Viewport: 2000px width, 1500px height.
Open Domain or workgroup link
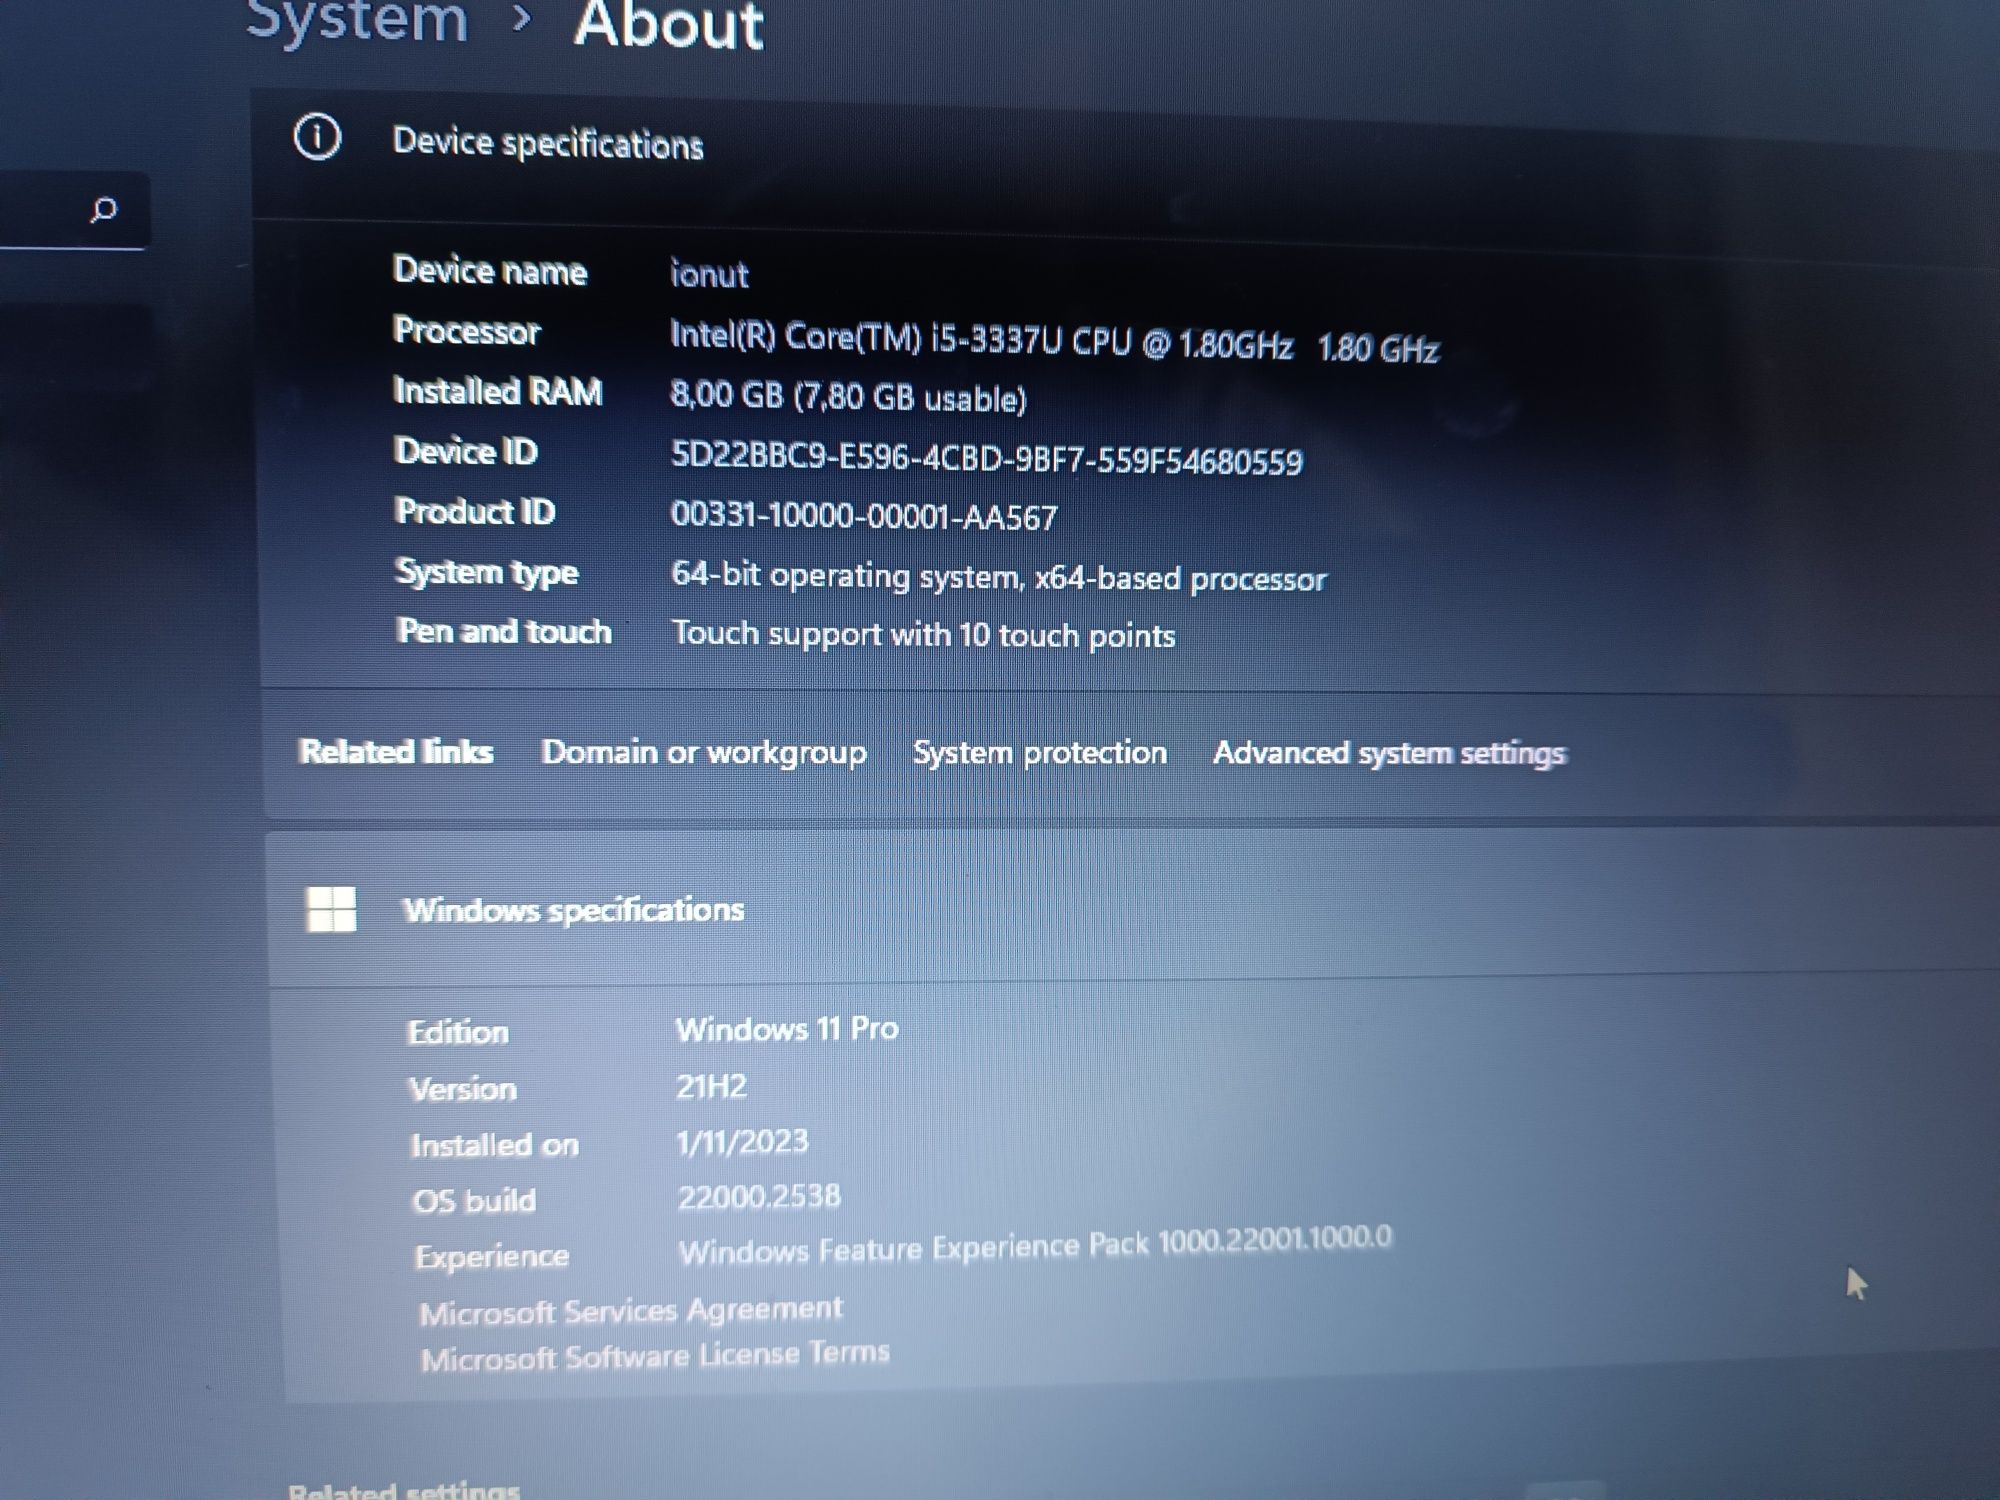click(704, 753)
